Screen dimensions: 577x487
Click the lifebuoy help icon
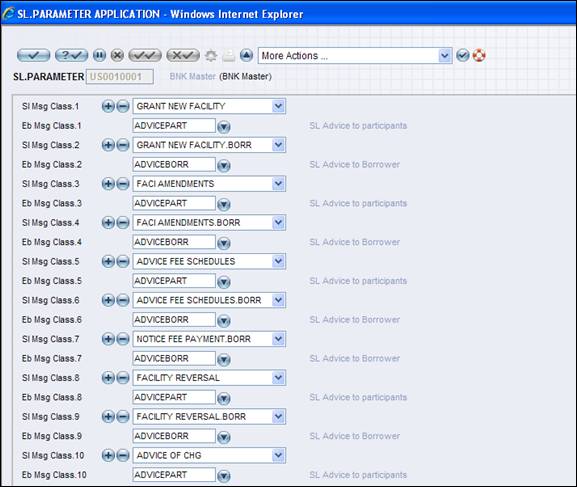pos(479,56)
